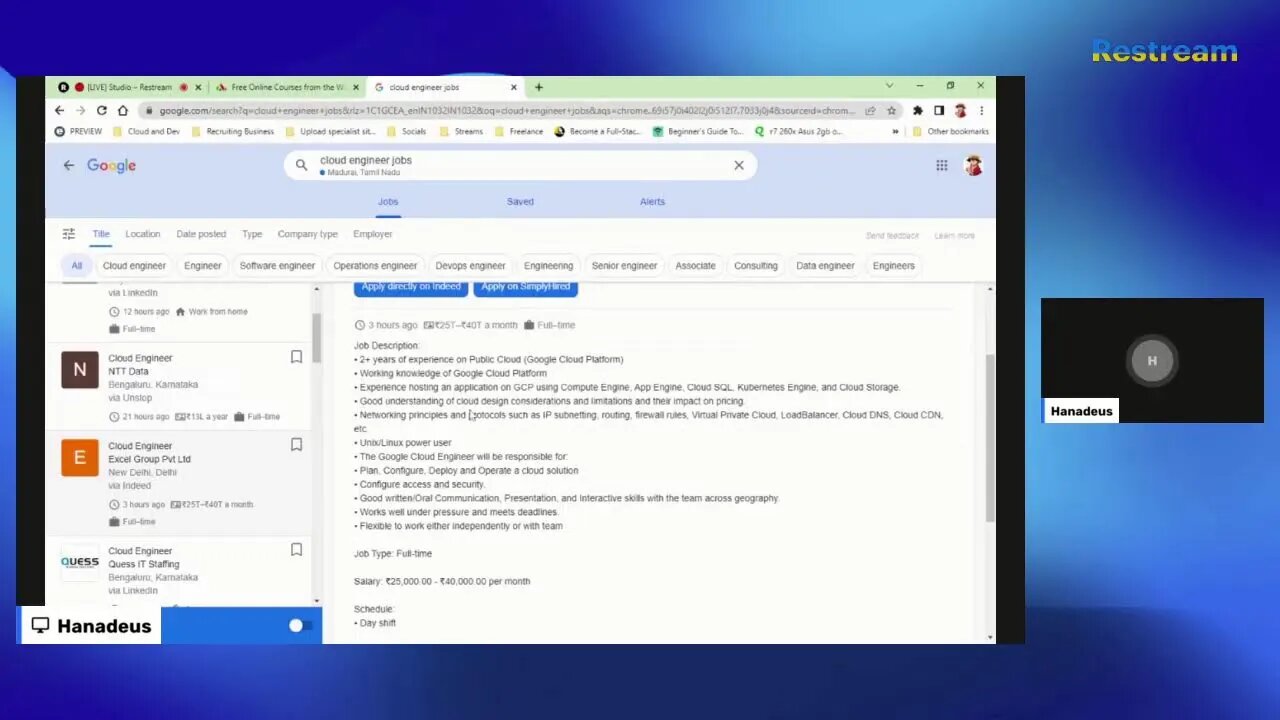Filter by Operations engineer chip
This screenshot has height=720, width=1280.
click(375, 266)
